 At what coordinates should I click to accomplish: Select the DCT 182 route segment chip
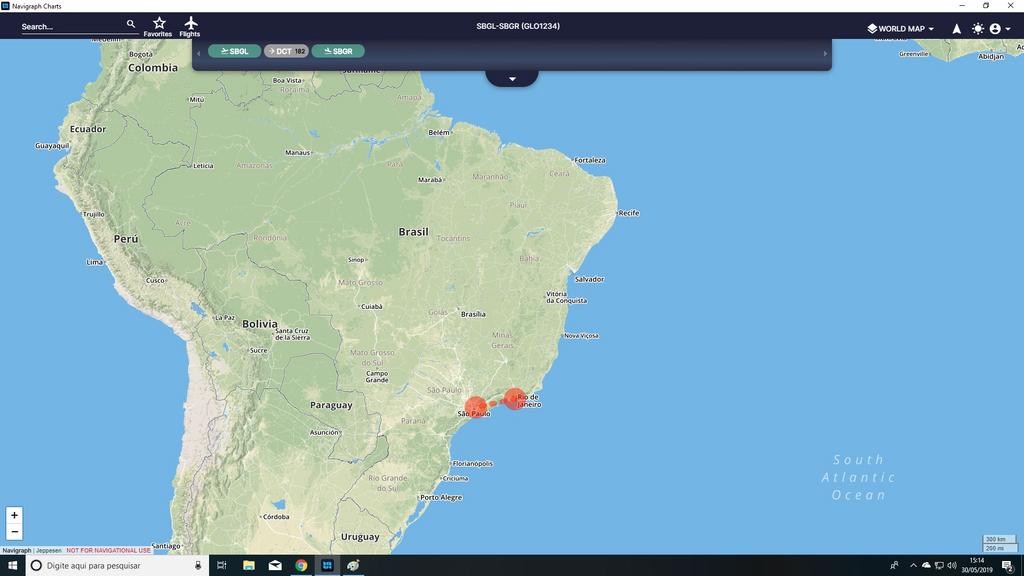click(286, 51)
